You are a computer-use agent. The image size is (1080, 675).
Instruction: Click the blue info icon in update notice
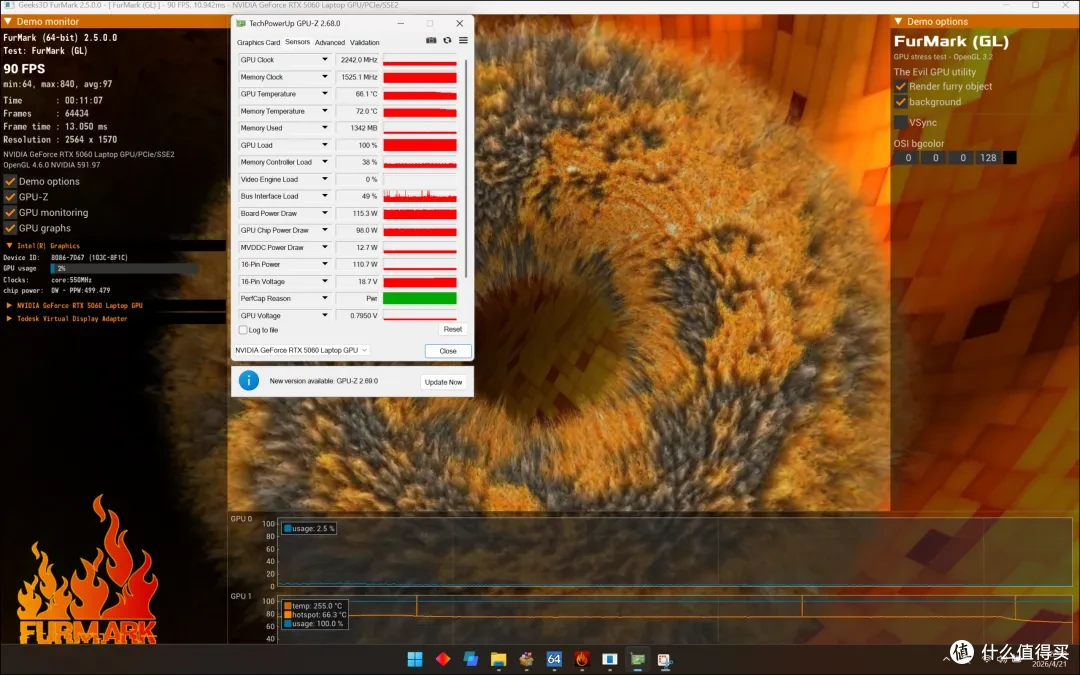pos(249,380)
